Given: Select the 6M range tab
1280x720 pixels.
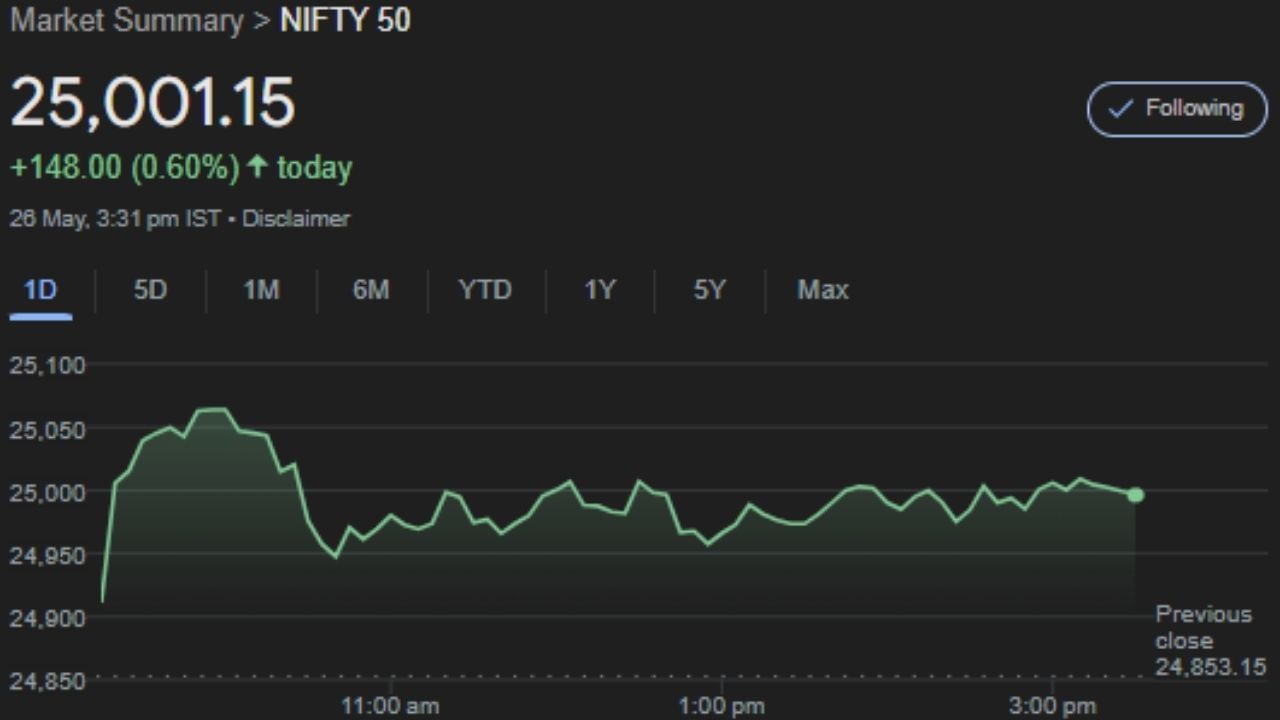Looking at the screenshot, I should click(371, 290).
